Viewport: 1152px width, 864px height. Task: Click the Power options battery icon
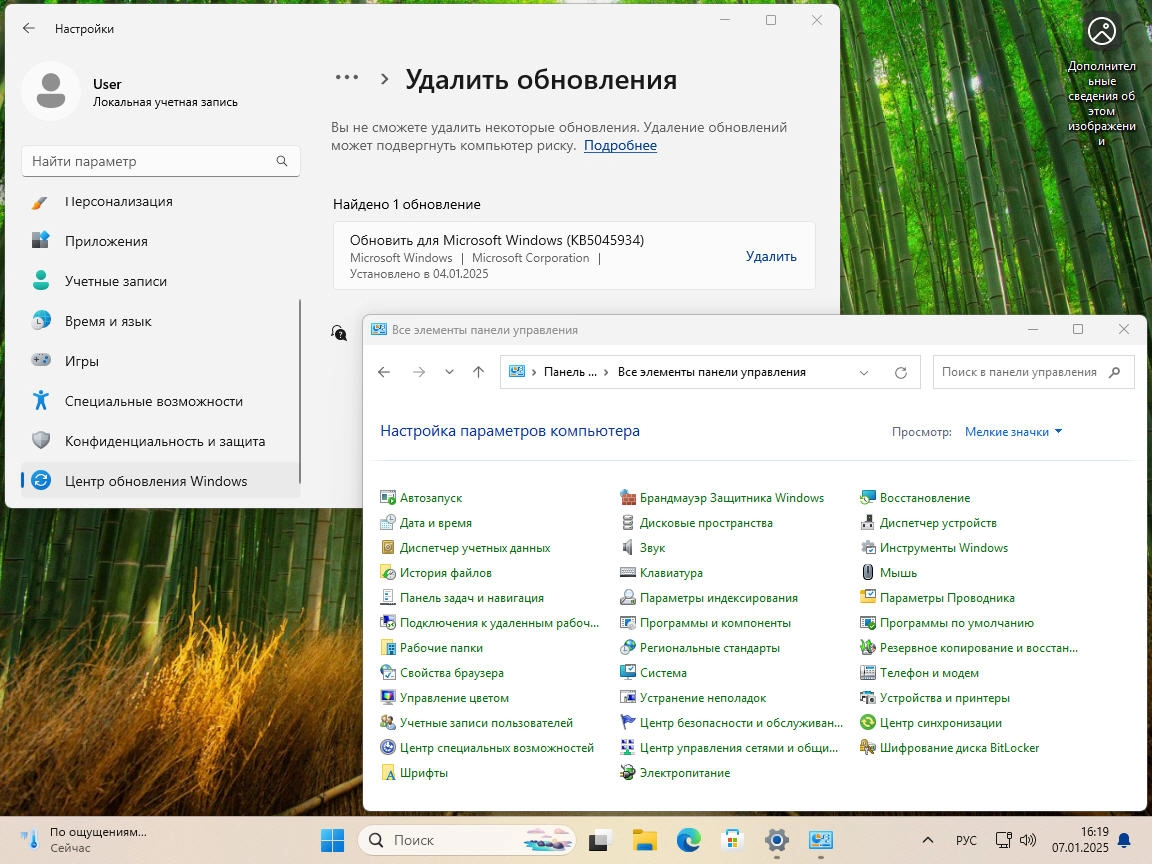pos(628,773)
